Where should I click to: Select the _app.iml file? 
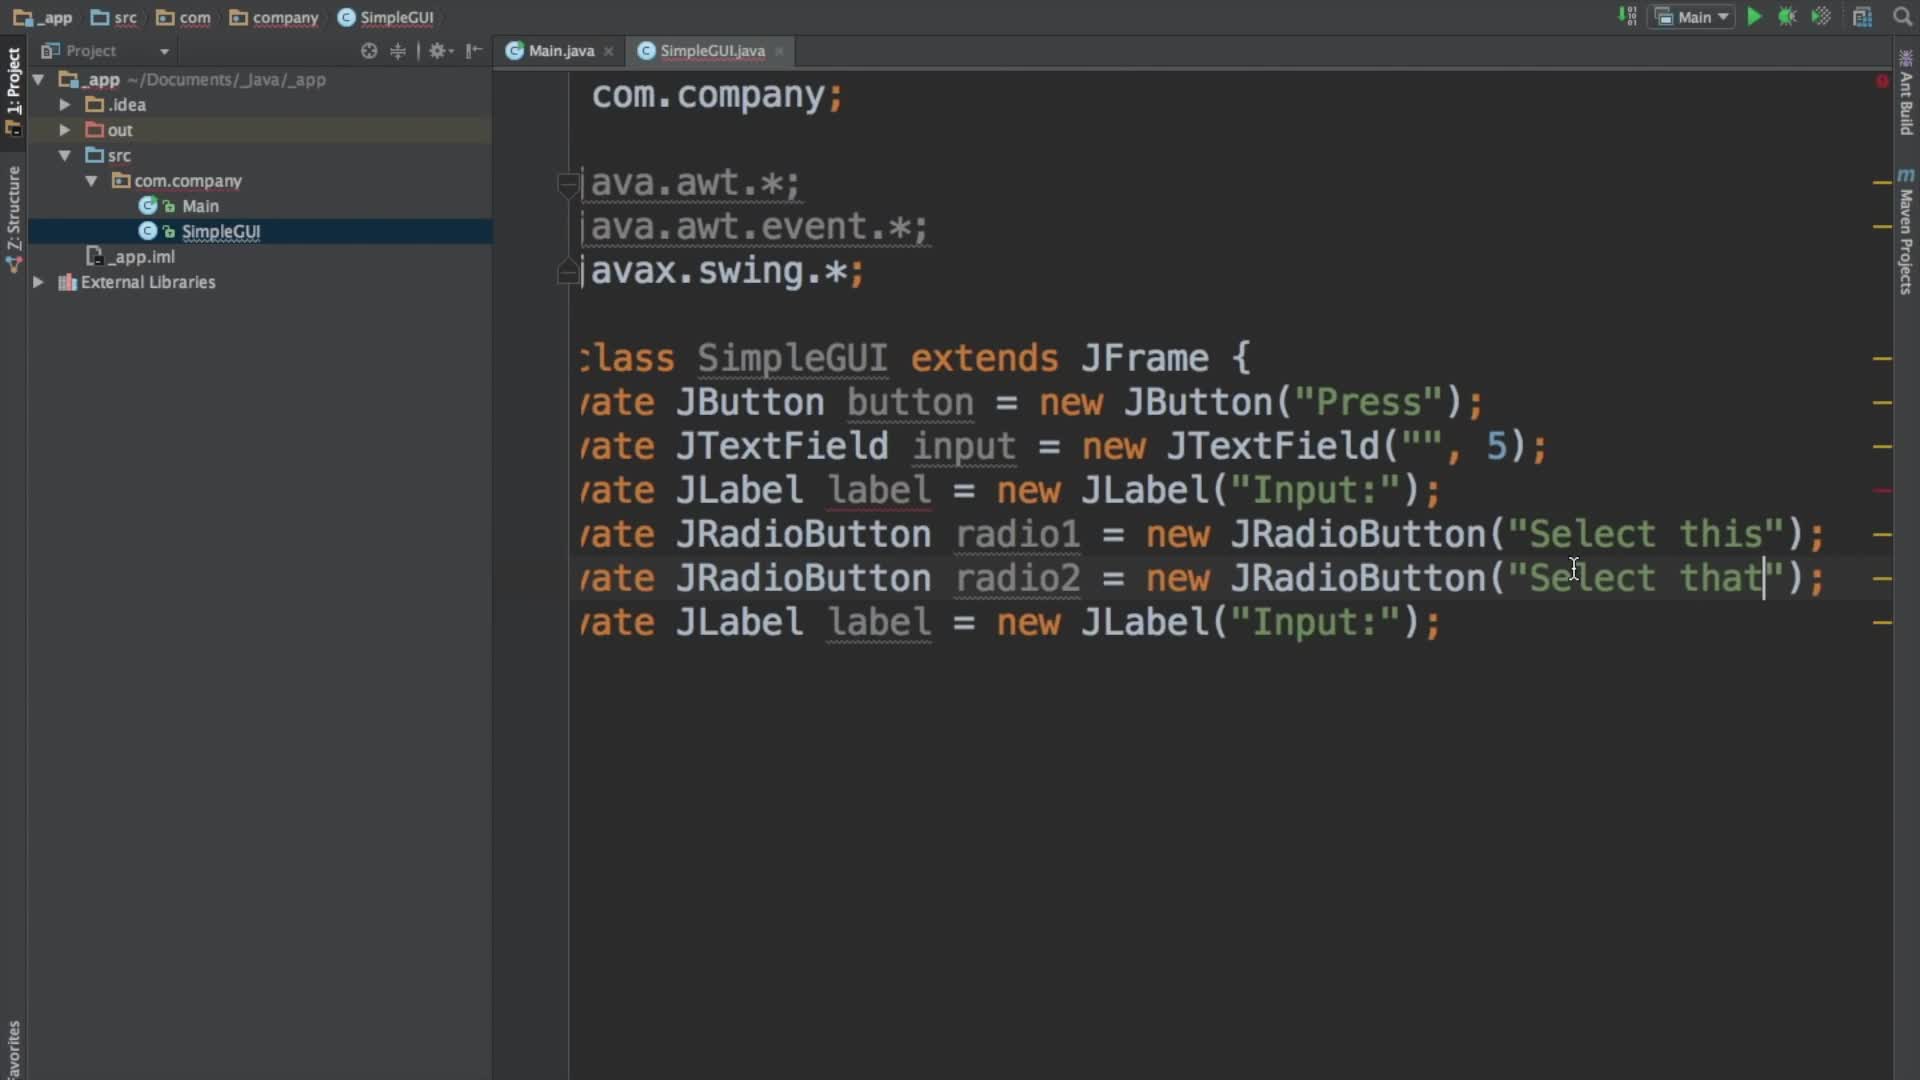tap(131, 257)
